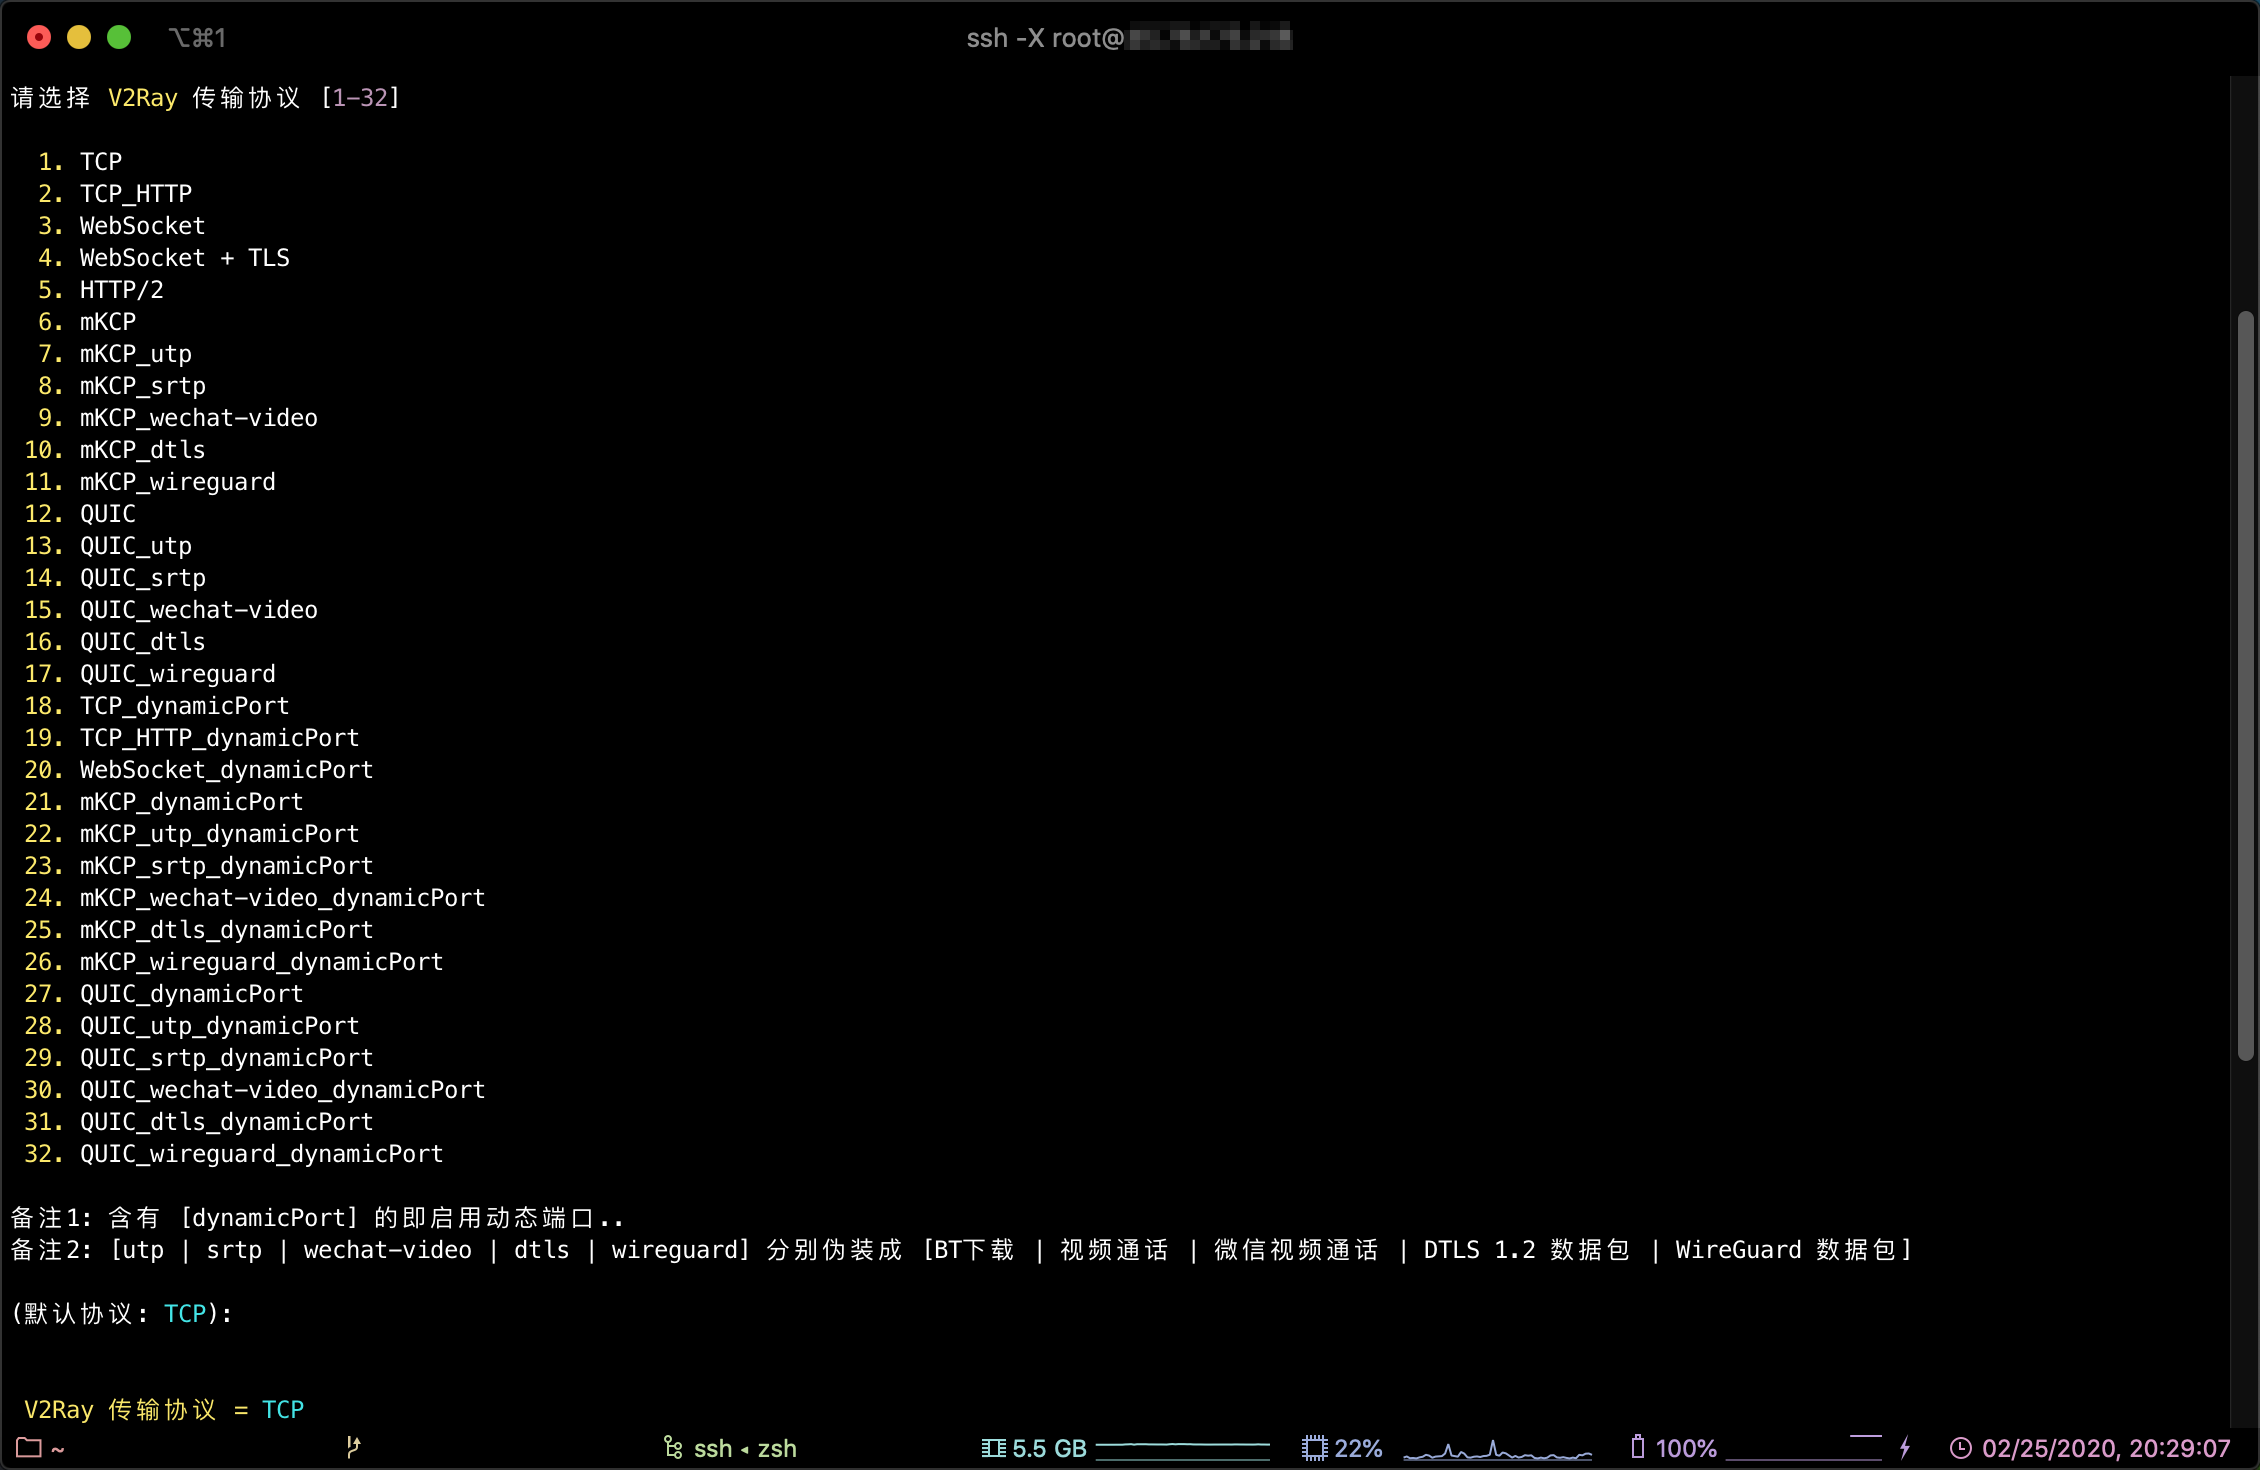Click the charging lightning bolt icon
Image resolution: width=2260 pixels, height=1470 pixels.
[1905, 1447]
